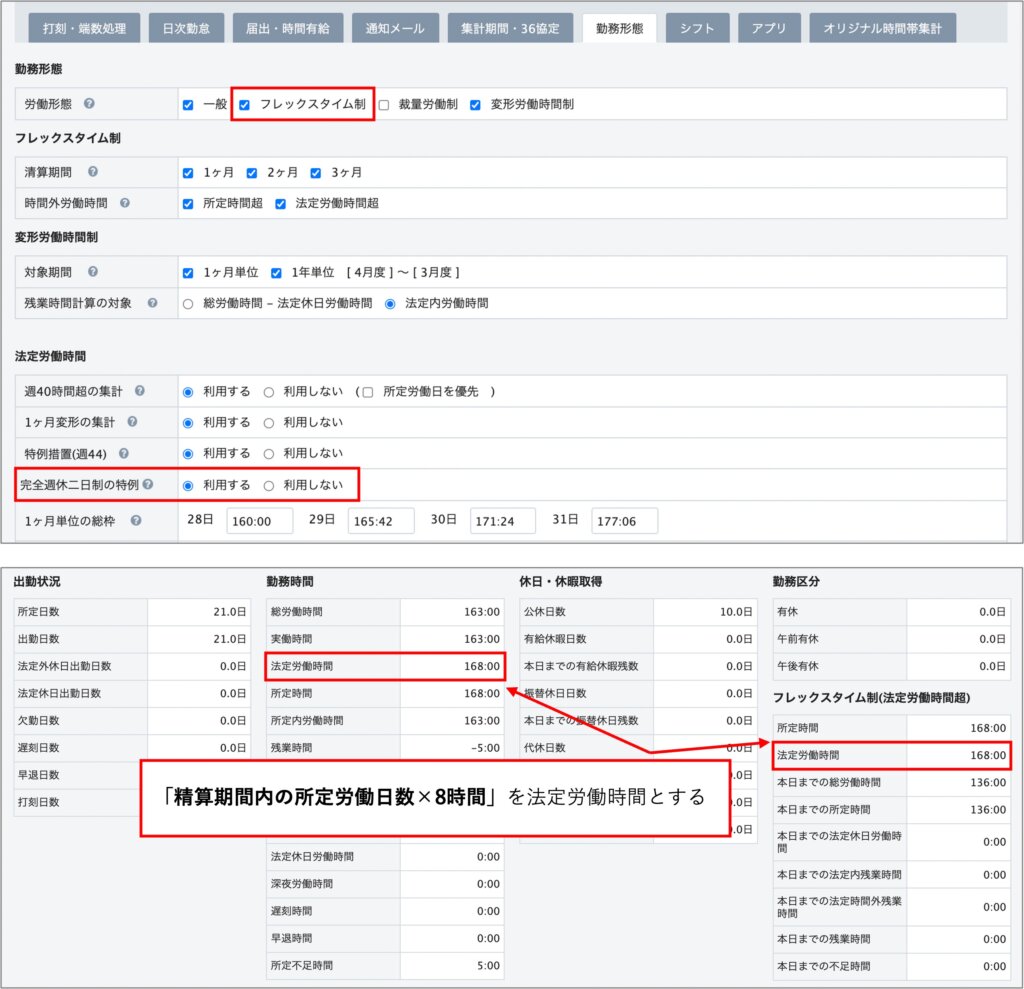Viewport: 1024px width, 989px height.
Task: Enable the 裁量労働制 checkbox
Action: click(x=384, y=104)
